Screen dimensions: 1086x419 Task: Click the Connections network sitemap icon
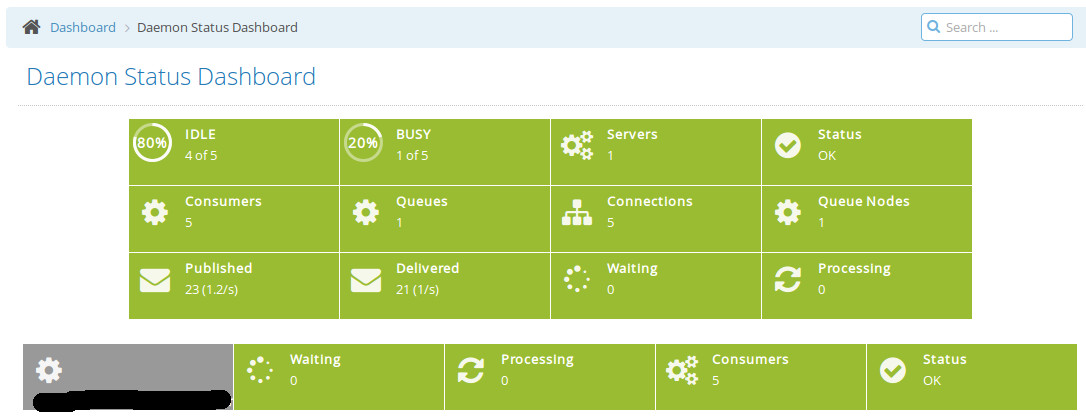[577, 212]
